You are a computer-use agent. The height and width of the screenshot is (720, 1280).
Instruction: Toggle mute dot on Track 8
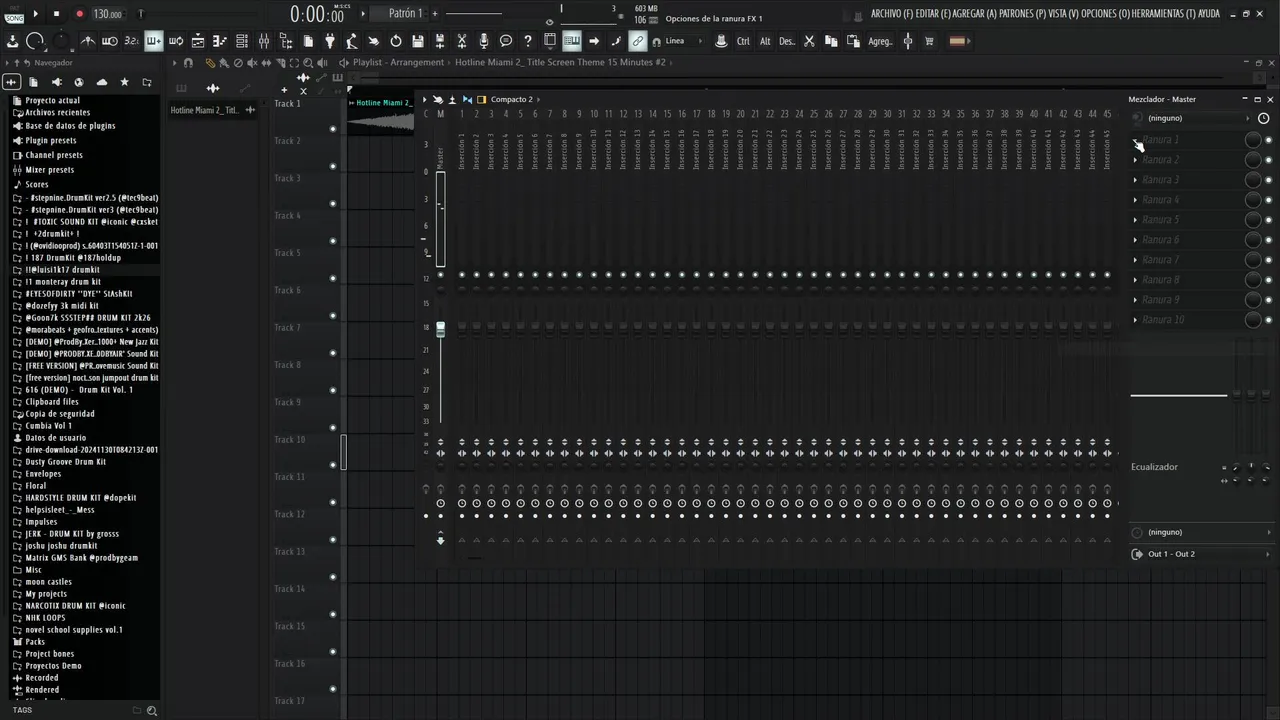click(x=333, y=390)
